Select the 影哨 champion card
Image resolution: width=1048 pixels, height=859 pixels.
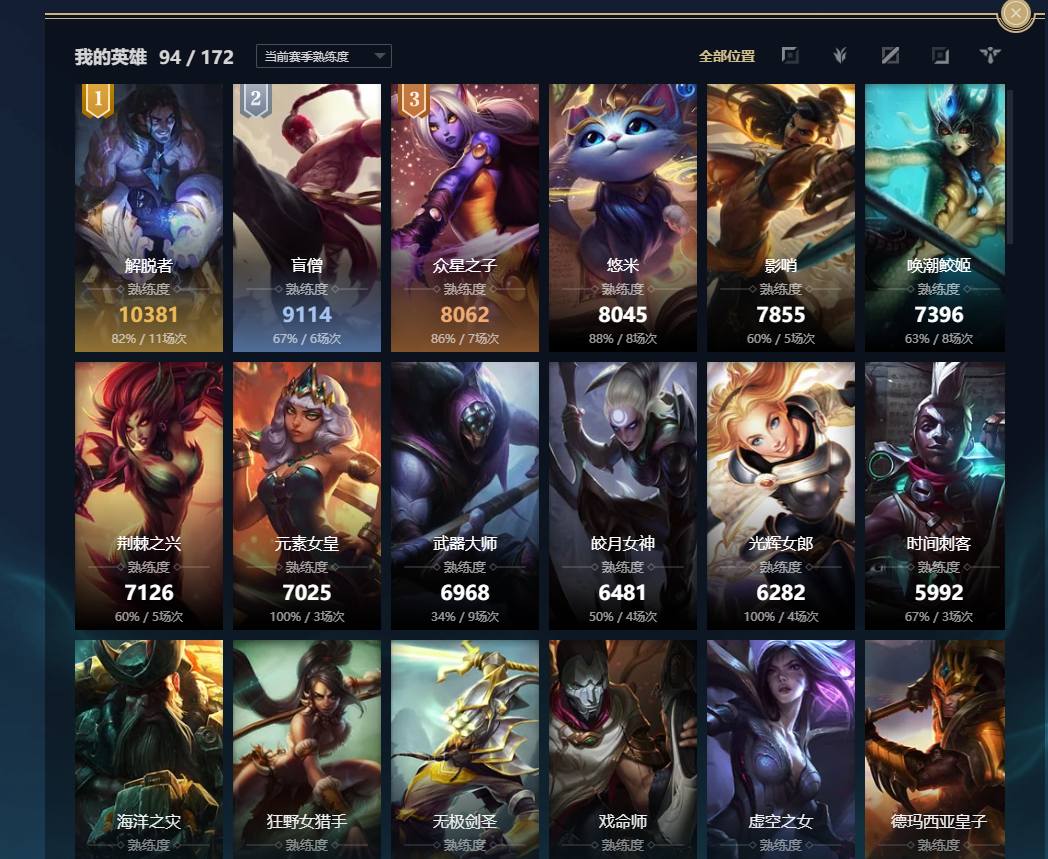[x=781, y=217]
